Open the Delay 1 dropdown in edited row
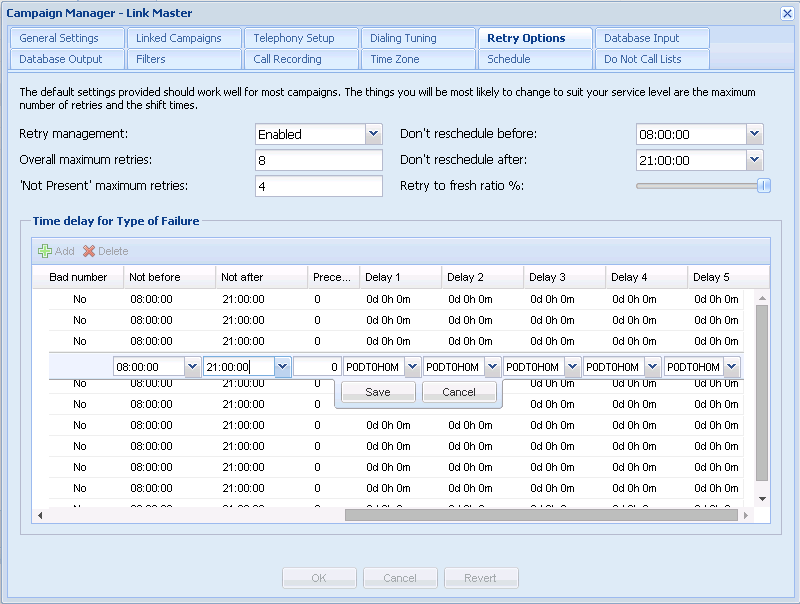The width and height of the screenshot is (800, 604). point(412,367)
